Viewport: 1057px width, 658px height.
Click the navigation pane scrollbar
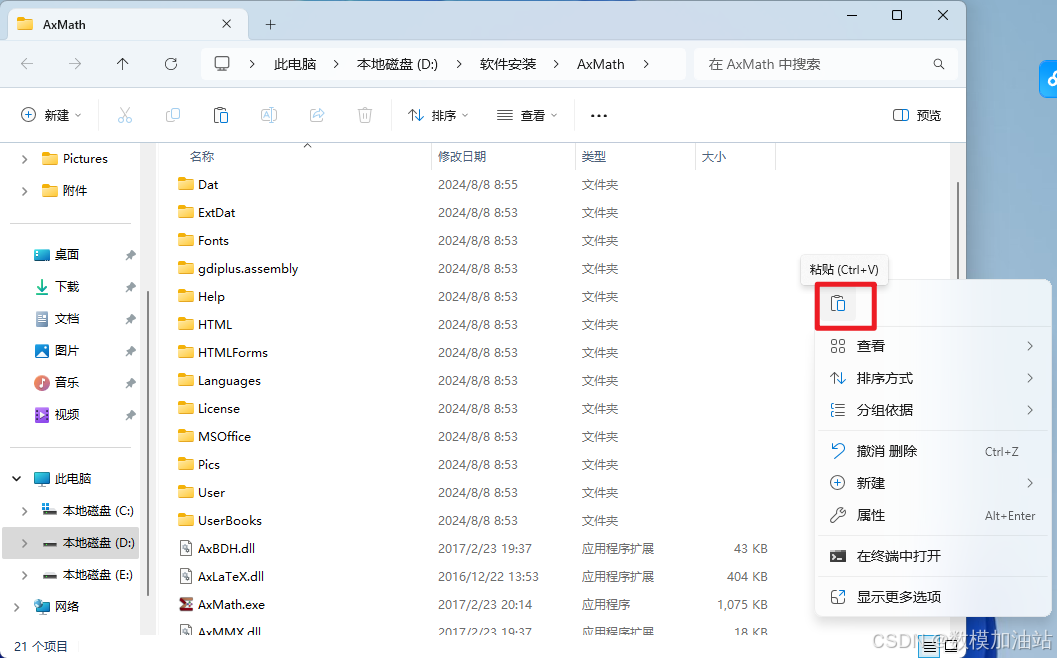[148, 442]
